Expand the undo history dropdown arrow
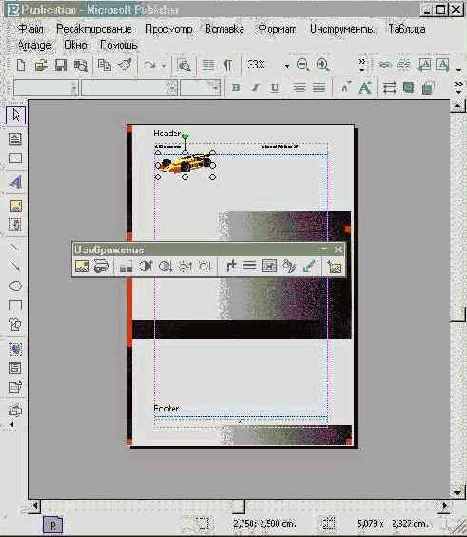Image resolution: width=467 pixels, height=537 pixels. 164,66
